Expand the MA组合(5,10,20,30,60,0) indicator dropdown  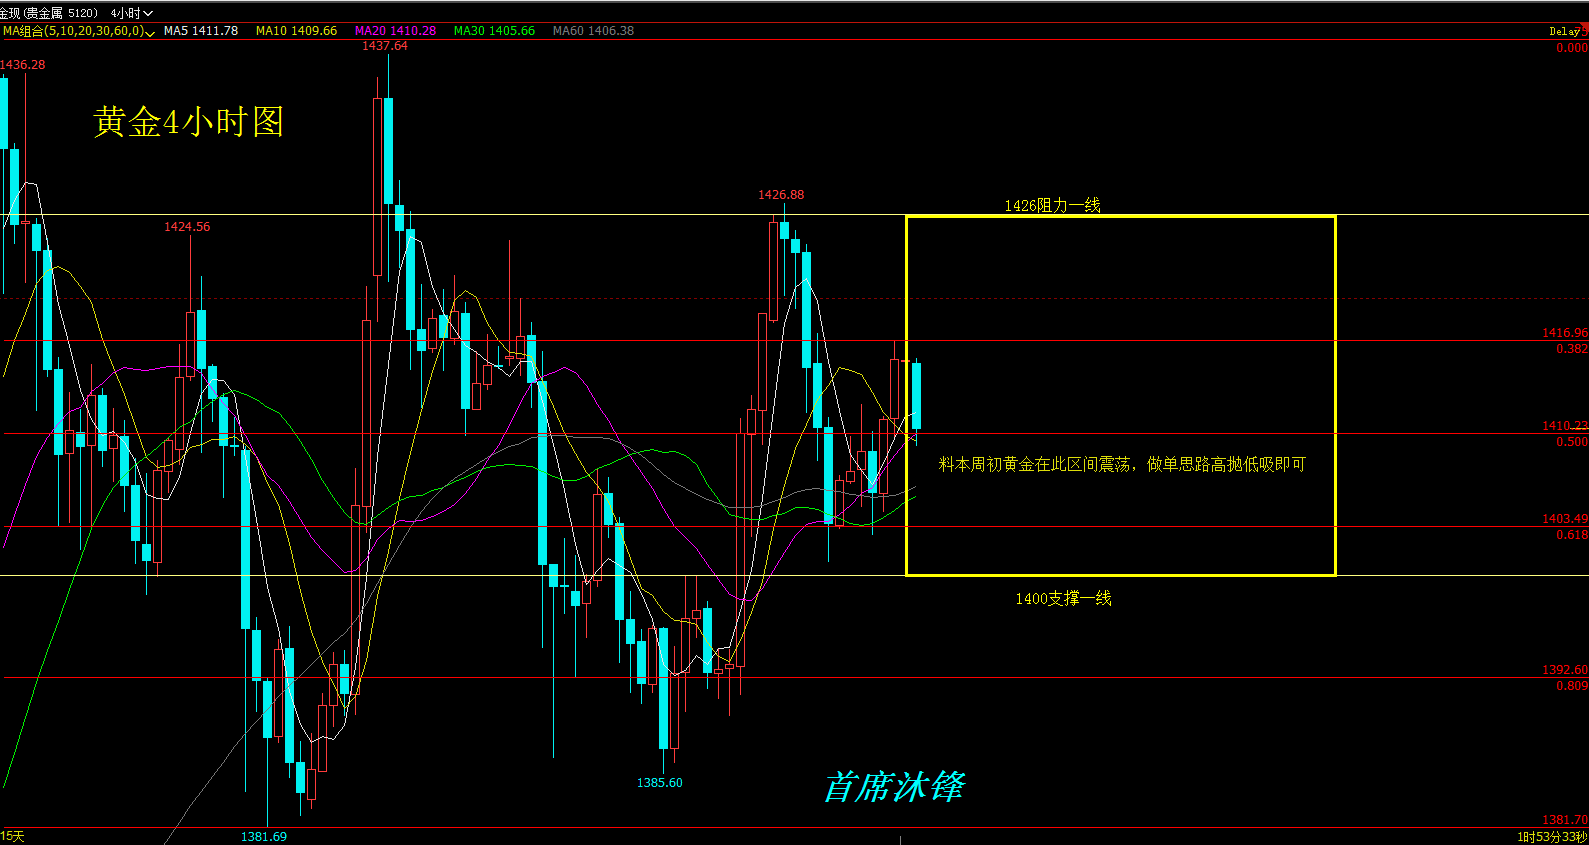(x=79, y=31)
